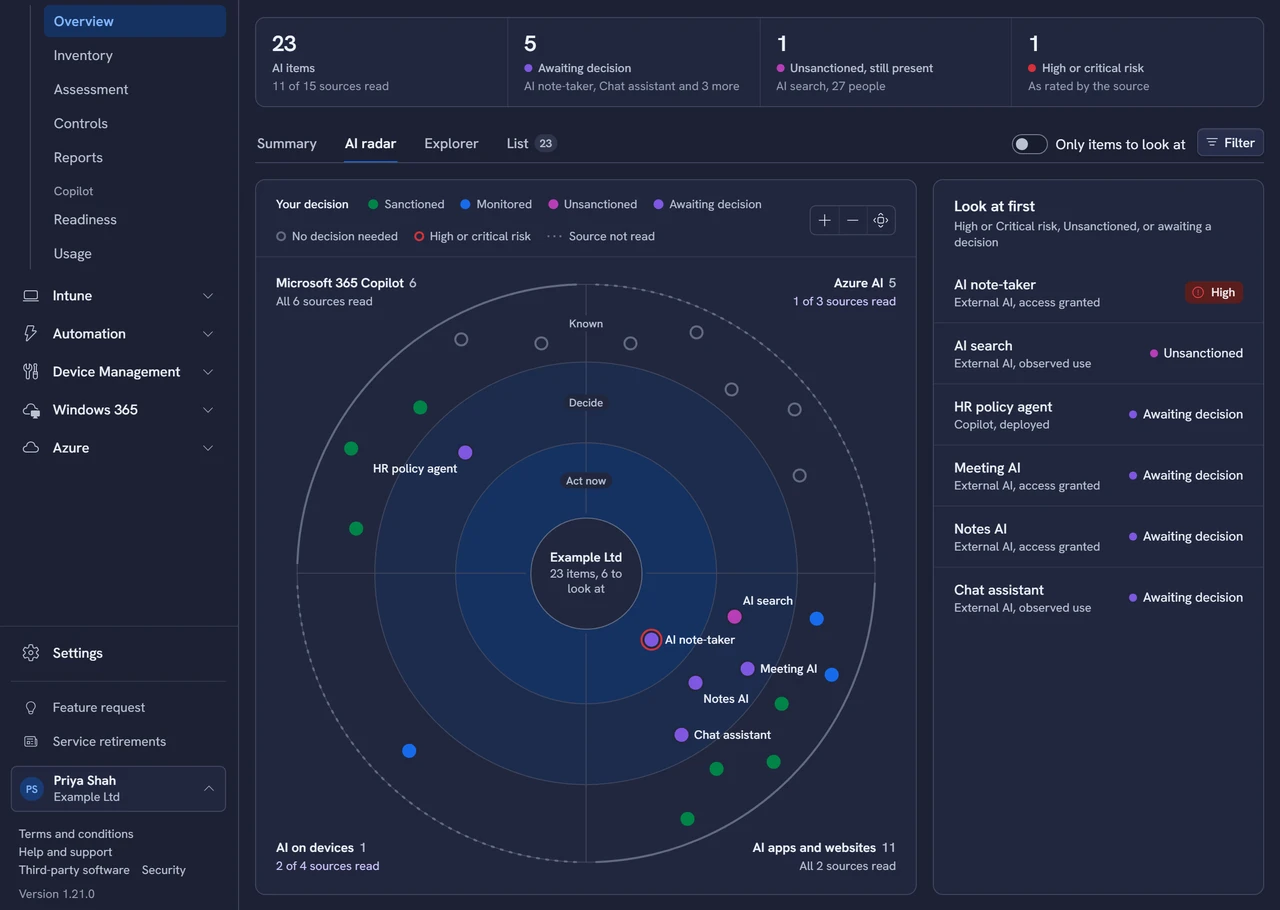This screenshot has height=910, width=1280.
Task: Select the Chat assistant row in Look at first
Action: pos(1098,598)
